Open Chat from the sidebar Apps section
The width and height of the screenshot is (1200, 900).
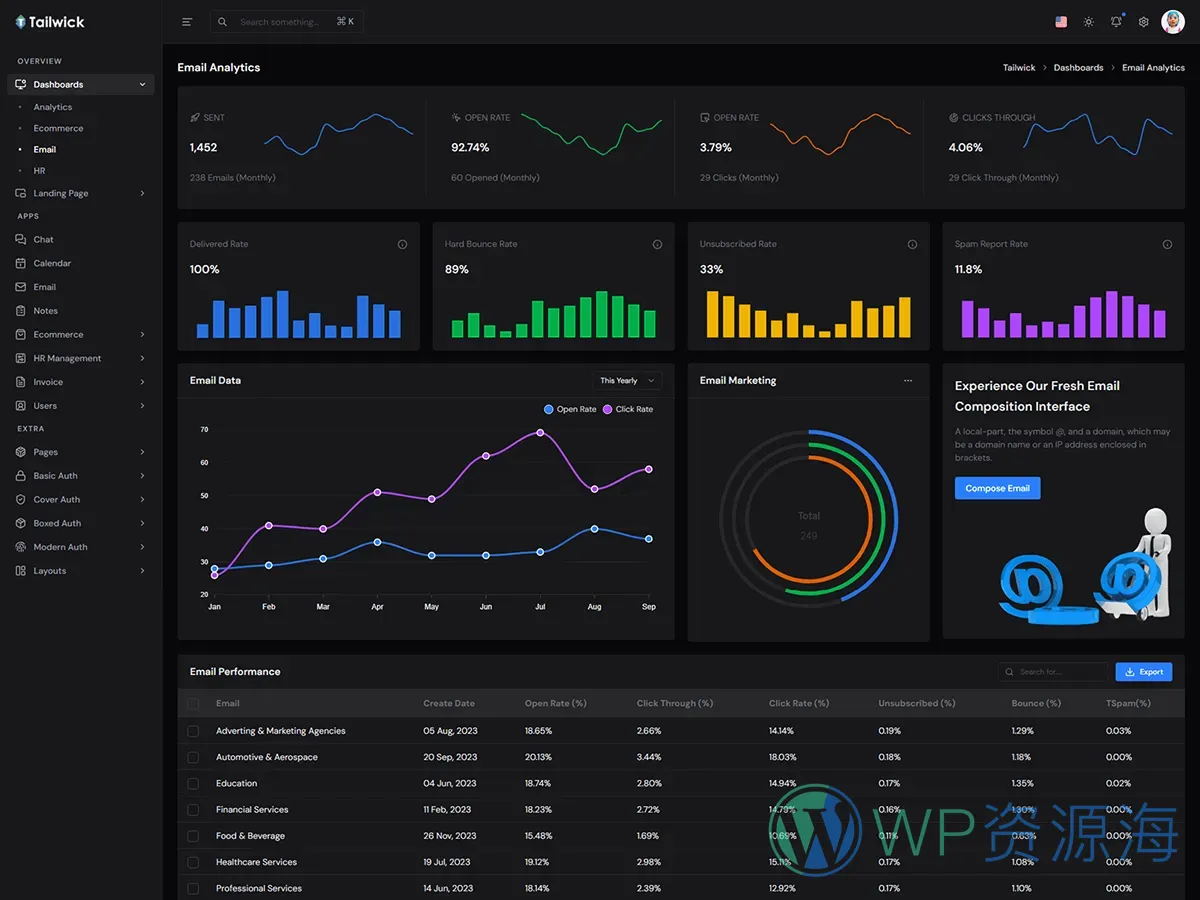coord(43,240)
